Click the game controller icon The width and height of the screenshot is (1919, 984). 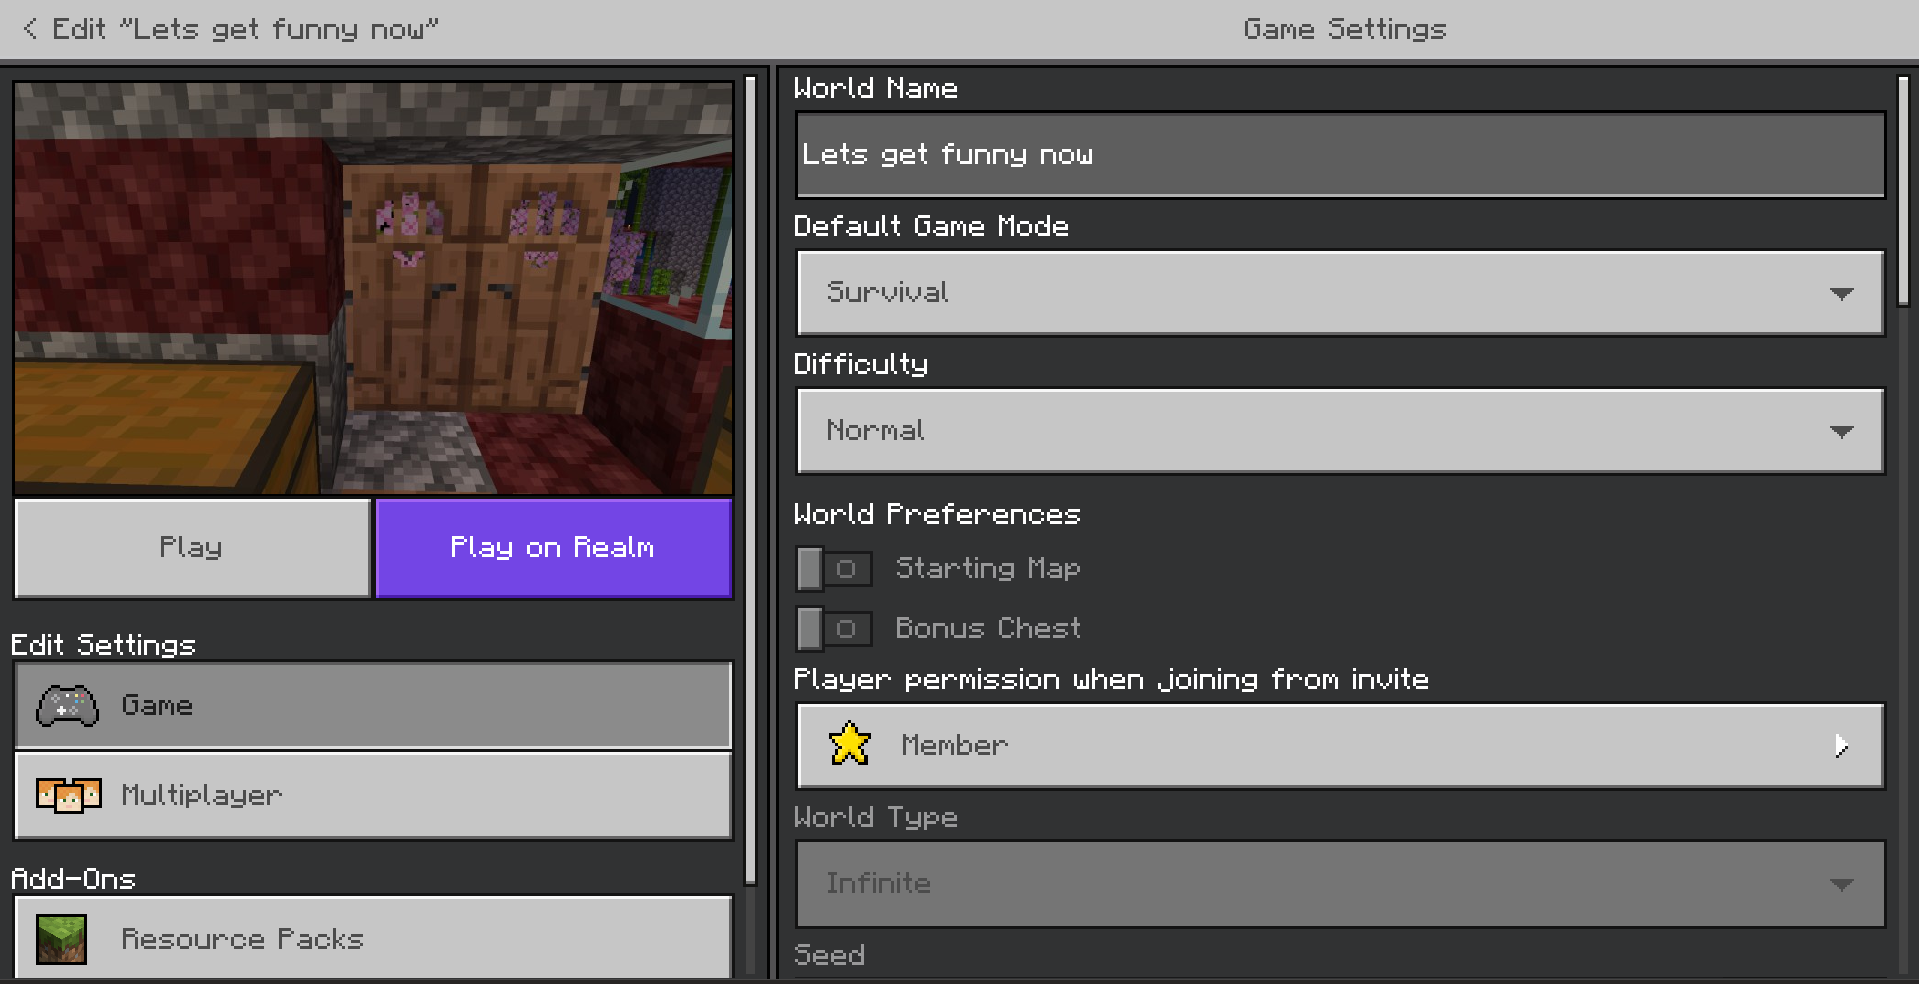67,706
